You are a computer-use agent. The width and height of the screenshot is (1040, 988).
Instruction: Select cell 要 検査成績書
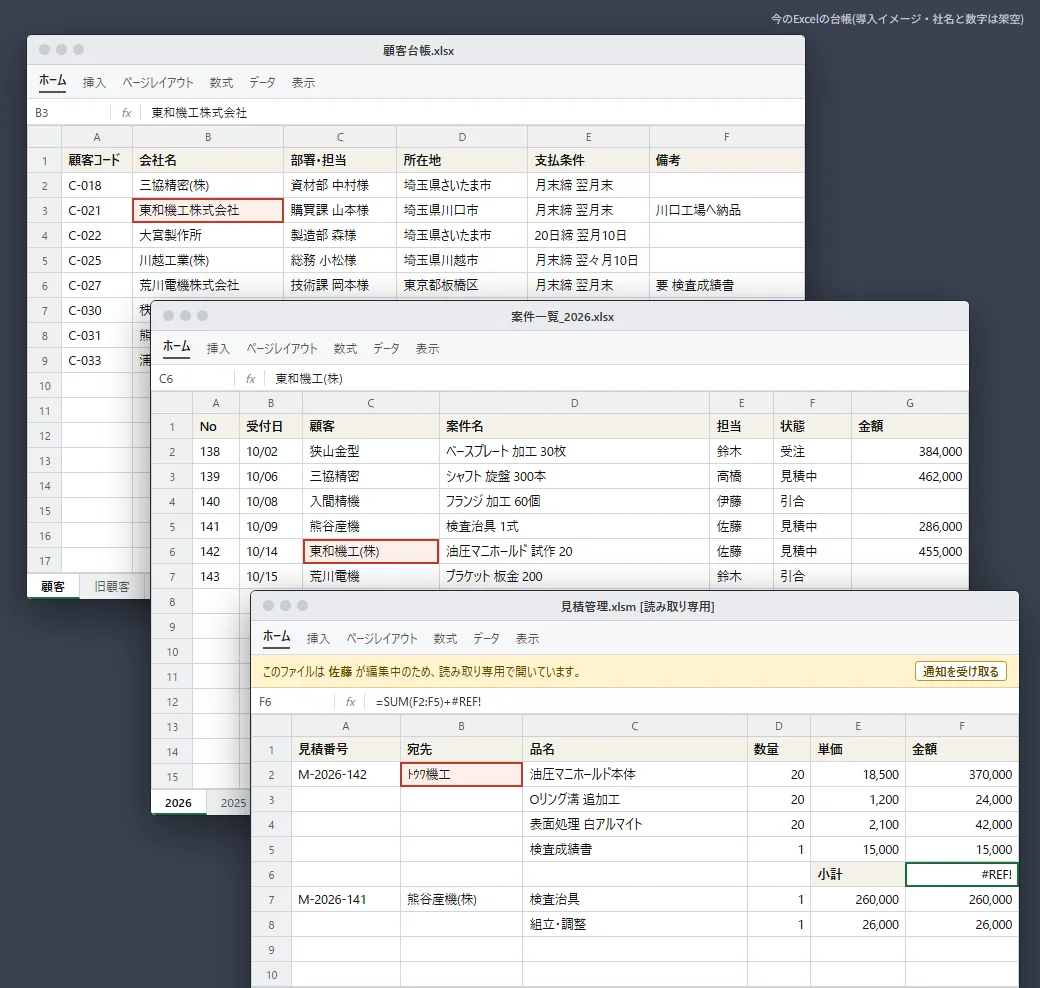[x=726, y=285]
